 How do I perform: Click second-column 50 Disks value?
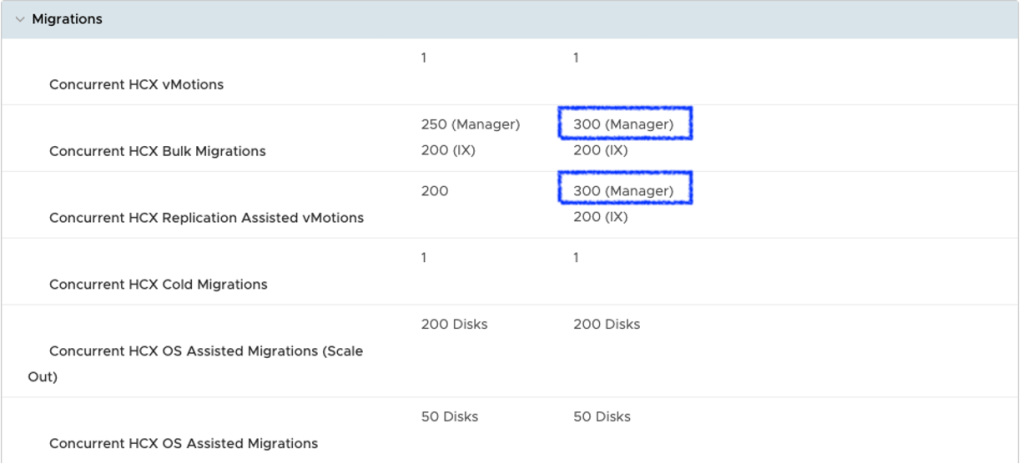(602, 416)
